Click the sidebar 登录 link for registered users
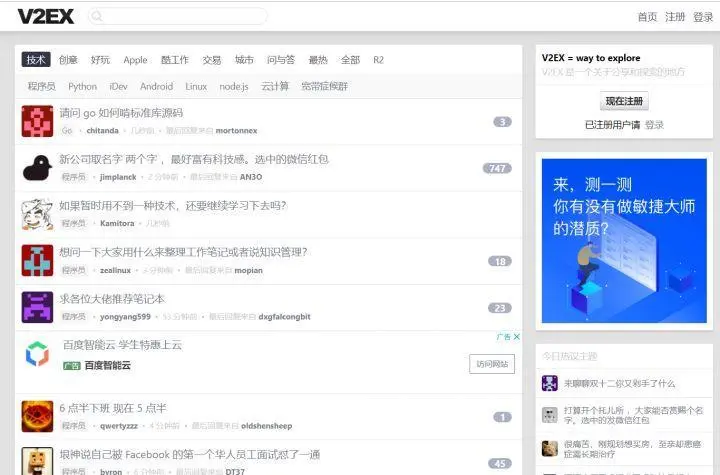The width and height of the screenshot is (720, 475). (x=654, y=125)
